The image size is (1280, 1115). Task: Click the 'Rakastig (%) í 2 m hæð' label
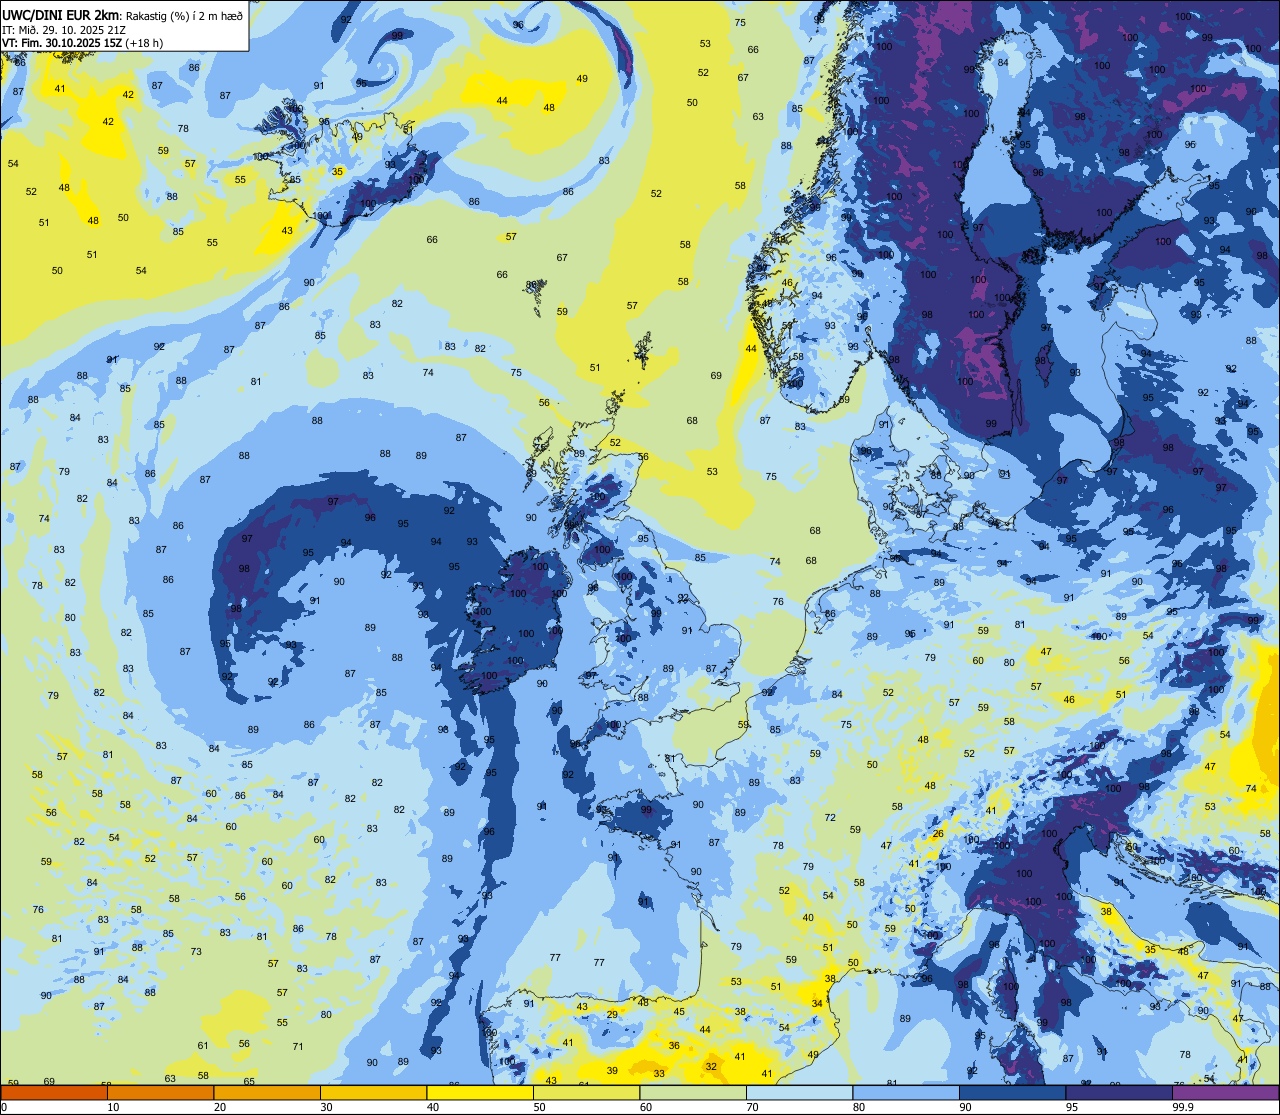(x=183, y=14)
